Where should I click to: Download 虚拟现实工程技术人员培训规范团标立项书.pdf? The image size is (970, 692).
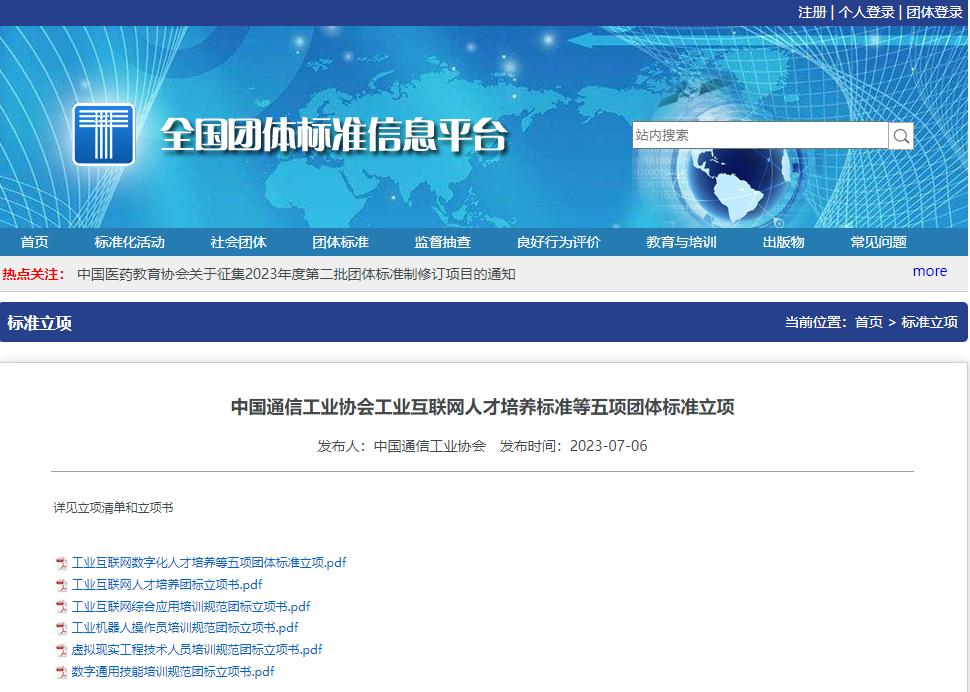(x=197, y=650)
